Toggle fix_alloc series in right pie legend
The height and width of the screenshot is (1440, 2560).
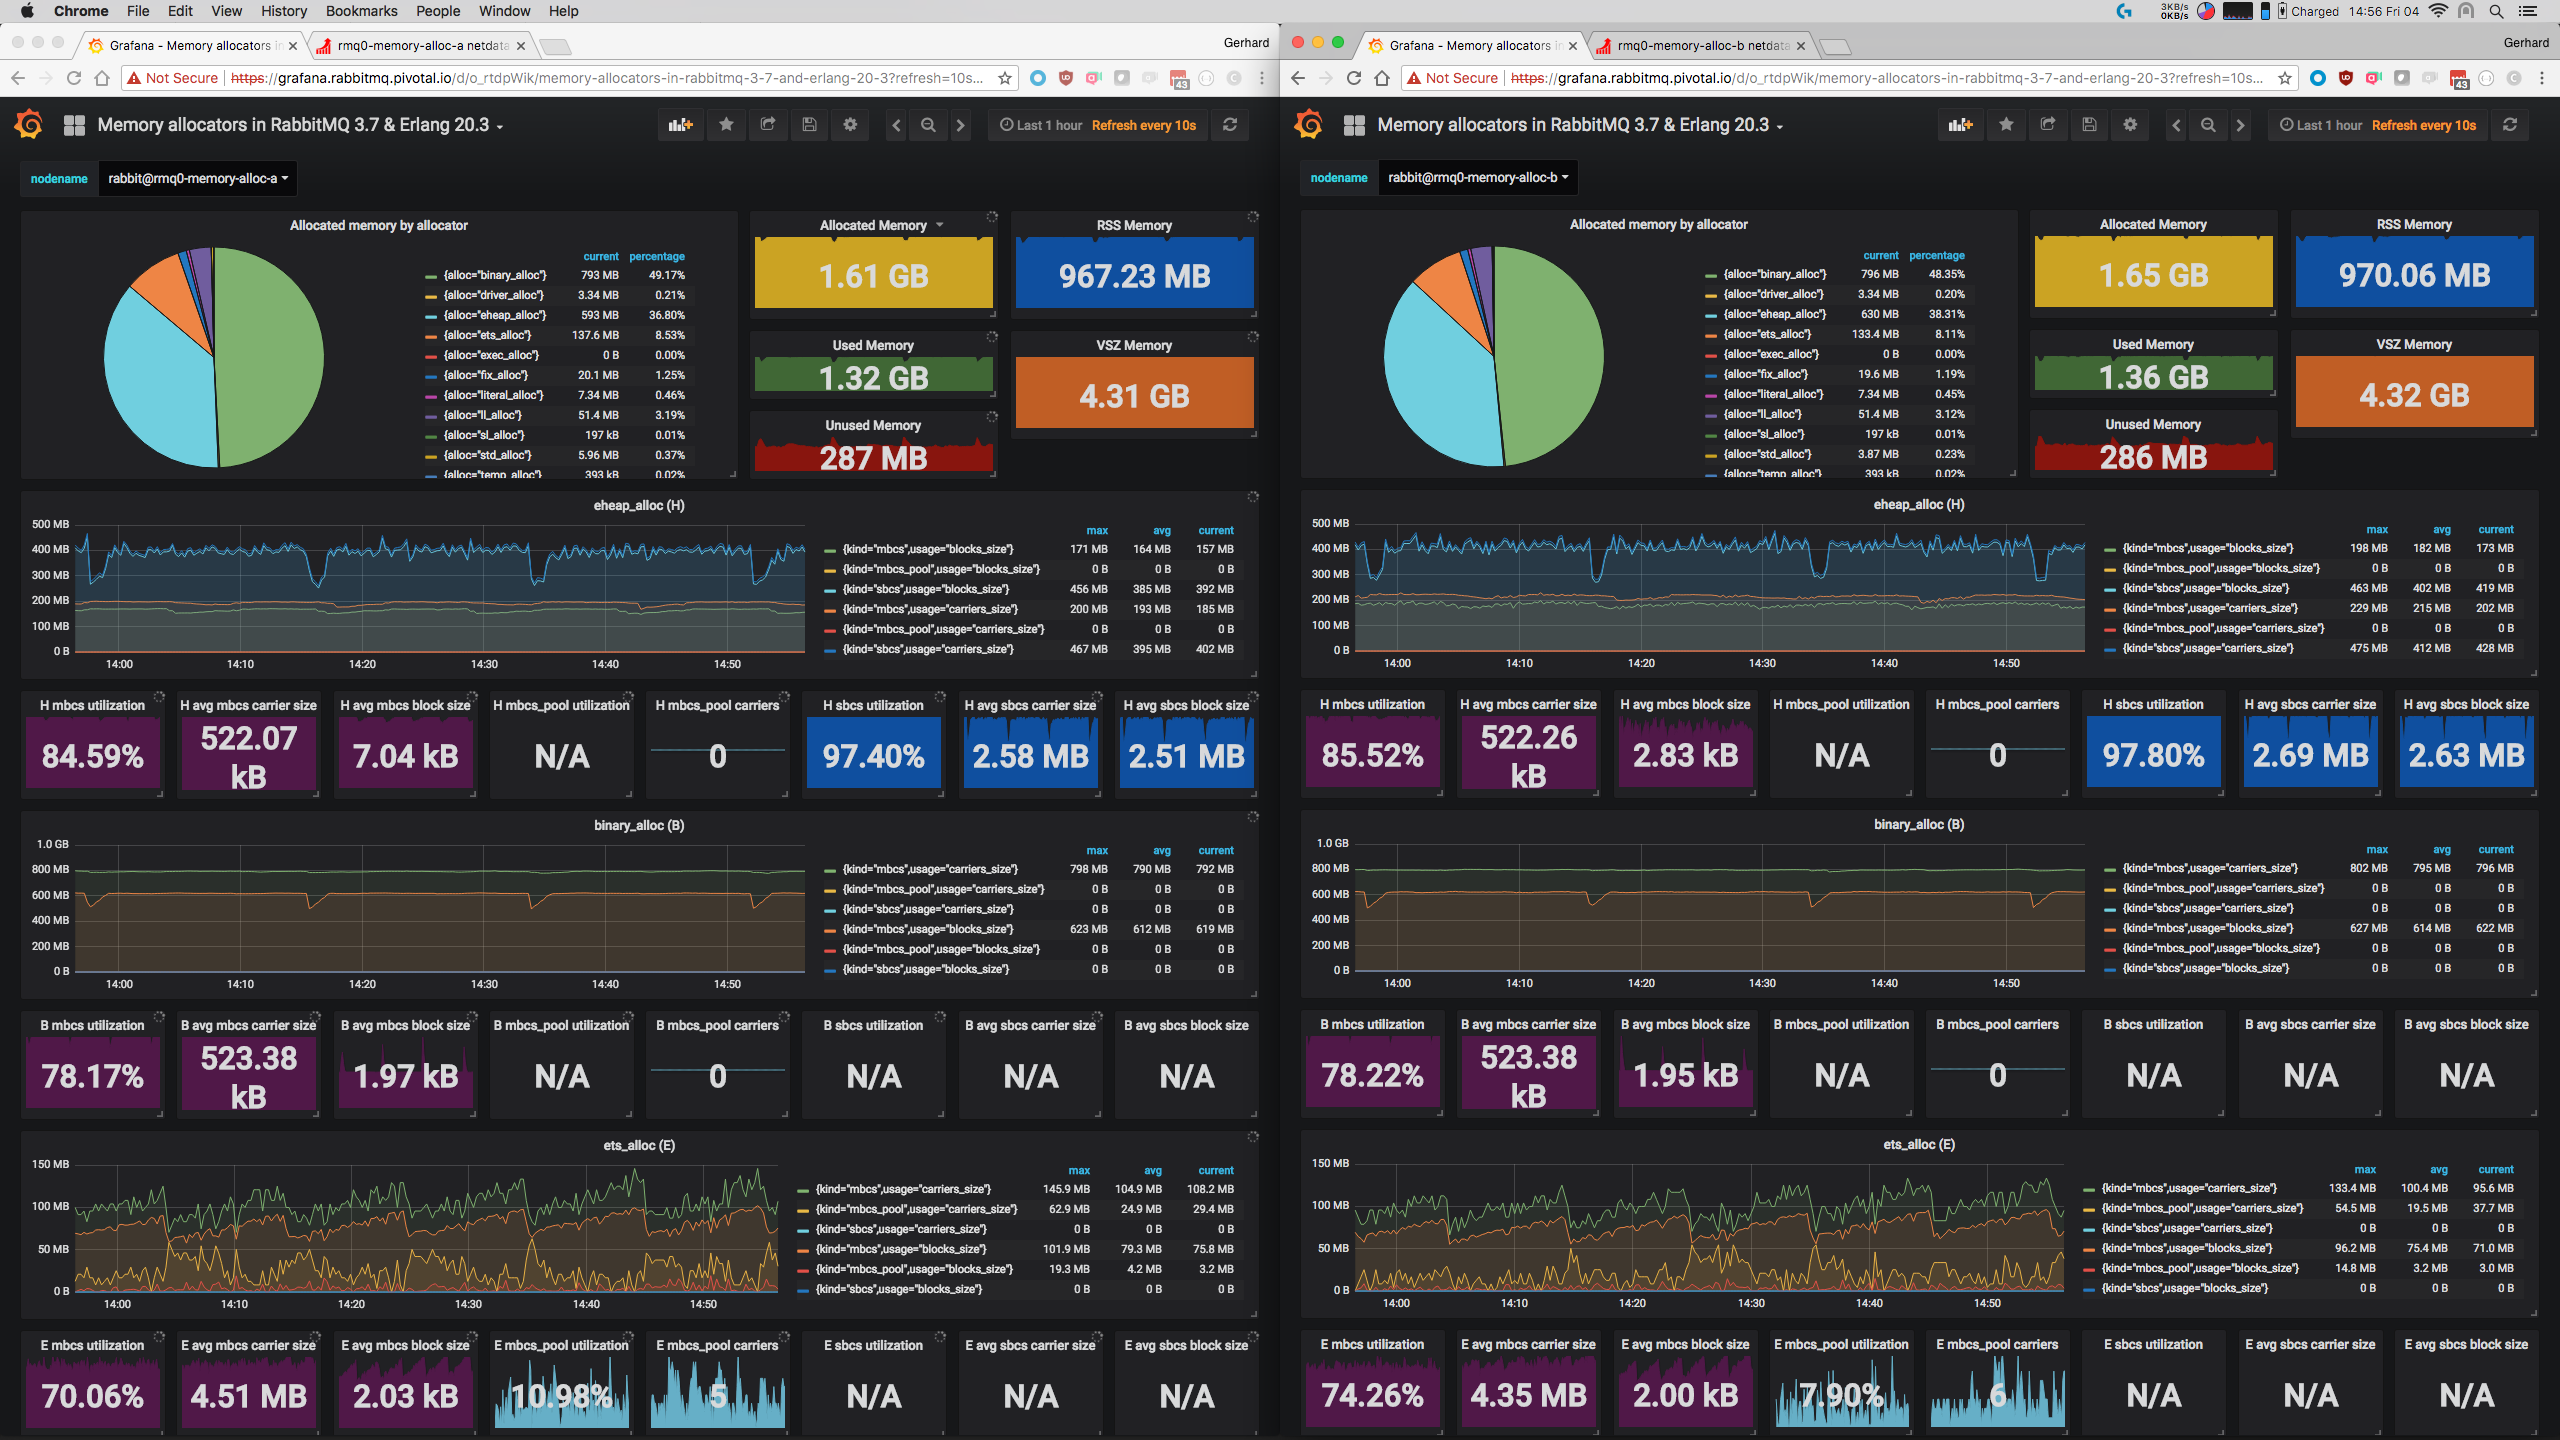[1765, 374]
